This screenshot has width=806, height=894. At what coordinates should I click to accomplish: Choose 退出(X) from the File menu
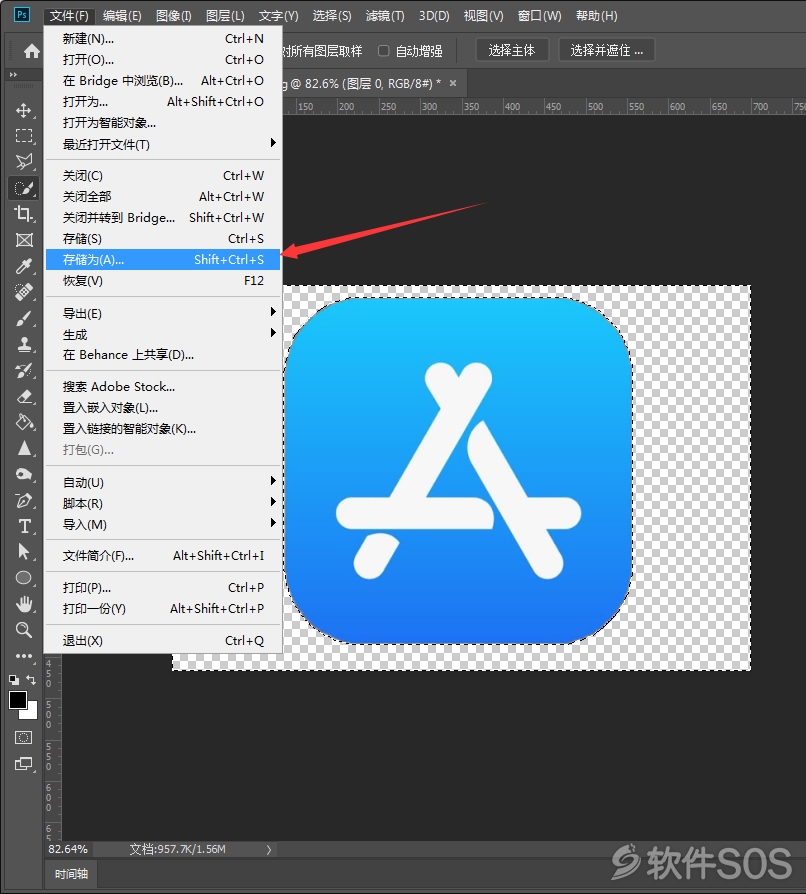click(163, 641)
